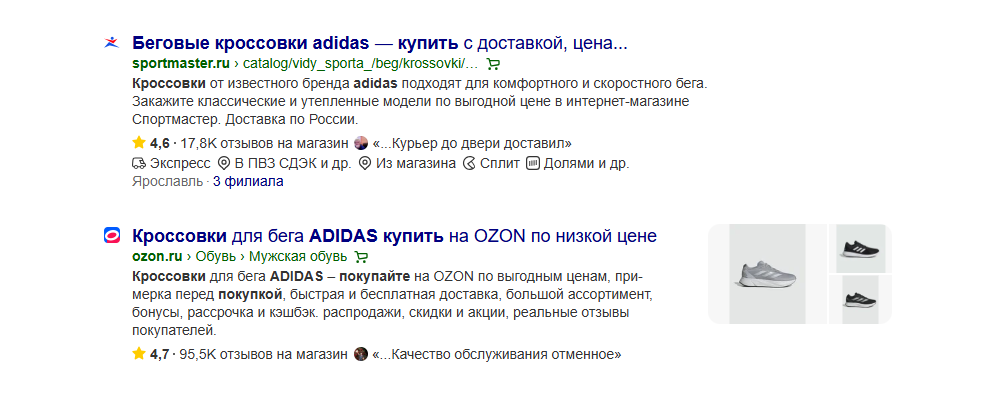Image resolution: width=991 pixels, height=396 pixels.
Task: Click the OZON favicon icon
Action: click(111, 236)
